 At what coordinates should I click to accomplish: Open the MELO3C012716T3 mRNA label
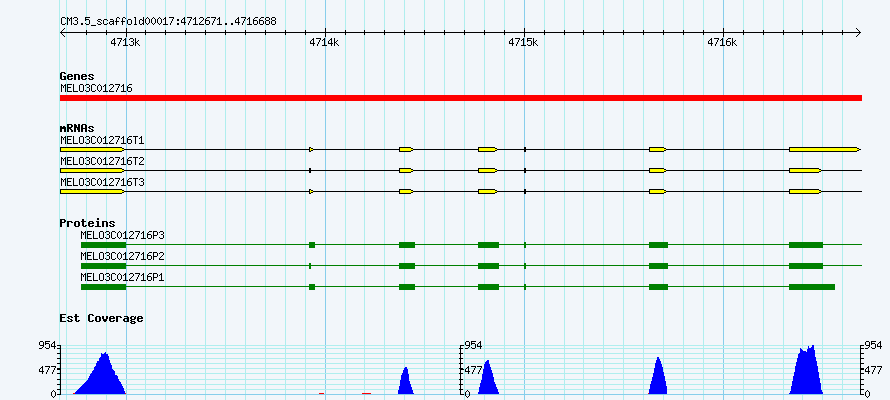click(102, 182)
